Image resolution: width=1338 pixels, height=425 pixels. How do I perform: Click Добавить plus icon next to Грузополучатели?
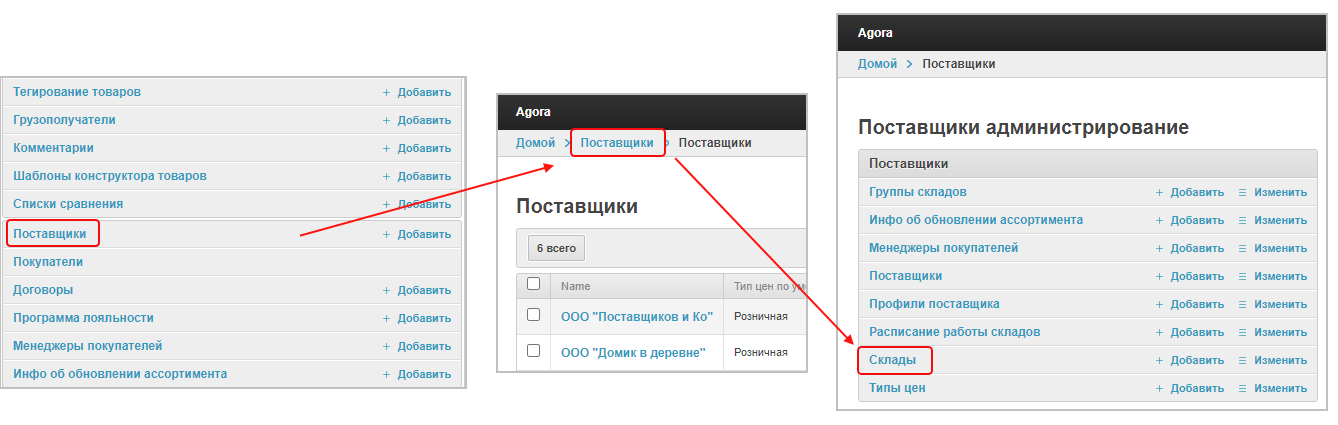[x=387, y=120]
